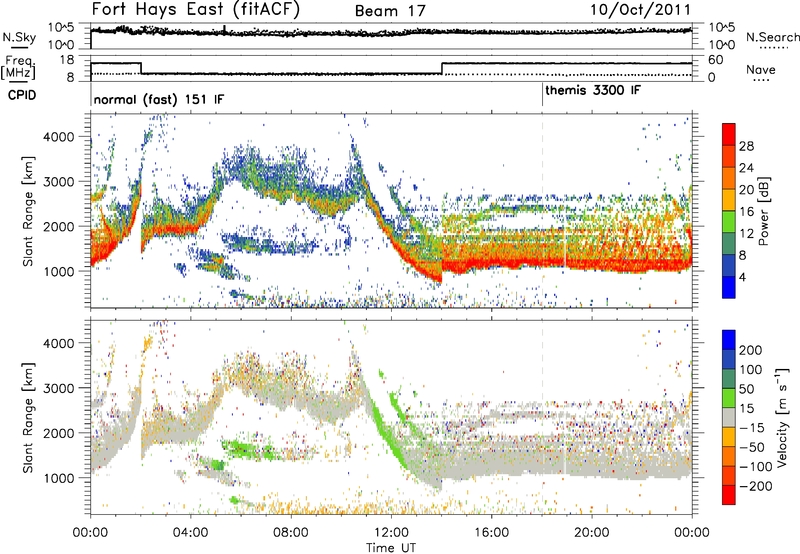The image size is (800, 554).
Task: Click the "20:00" time tick label
Action: (x=591, y=533)
